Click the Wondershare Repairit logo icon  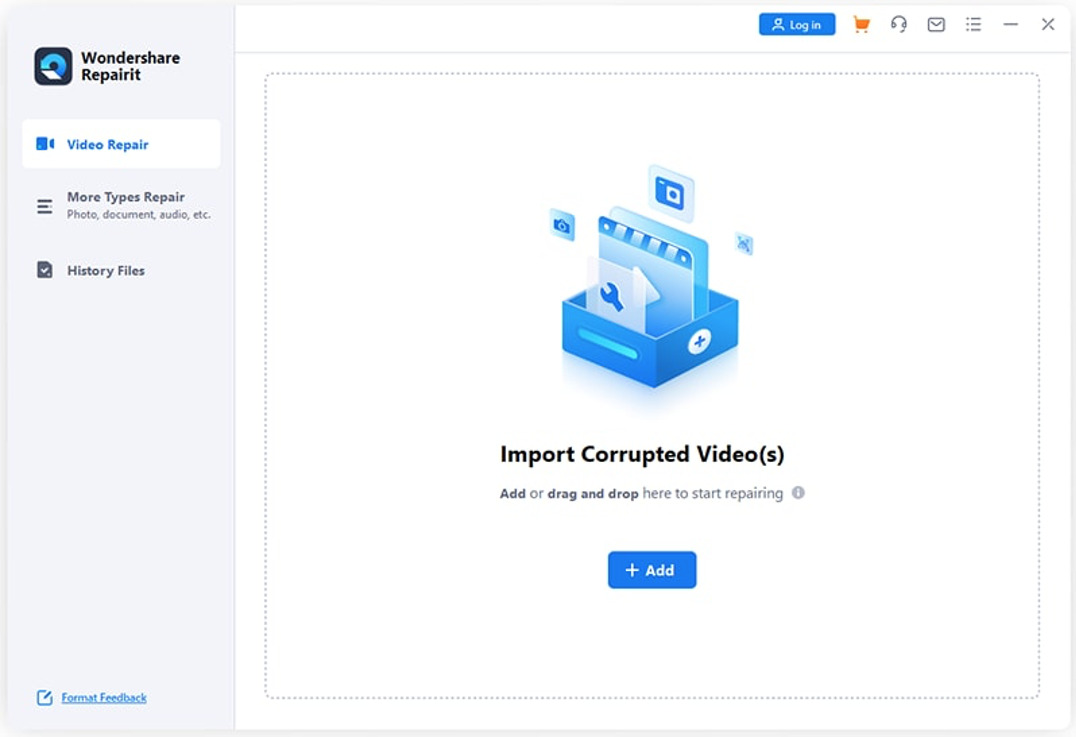click(53, 66)
